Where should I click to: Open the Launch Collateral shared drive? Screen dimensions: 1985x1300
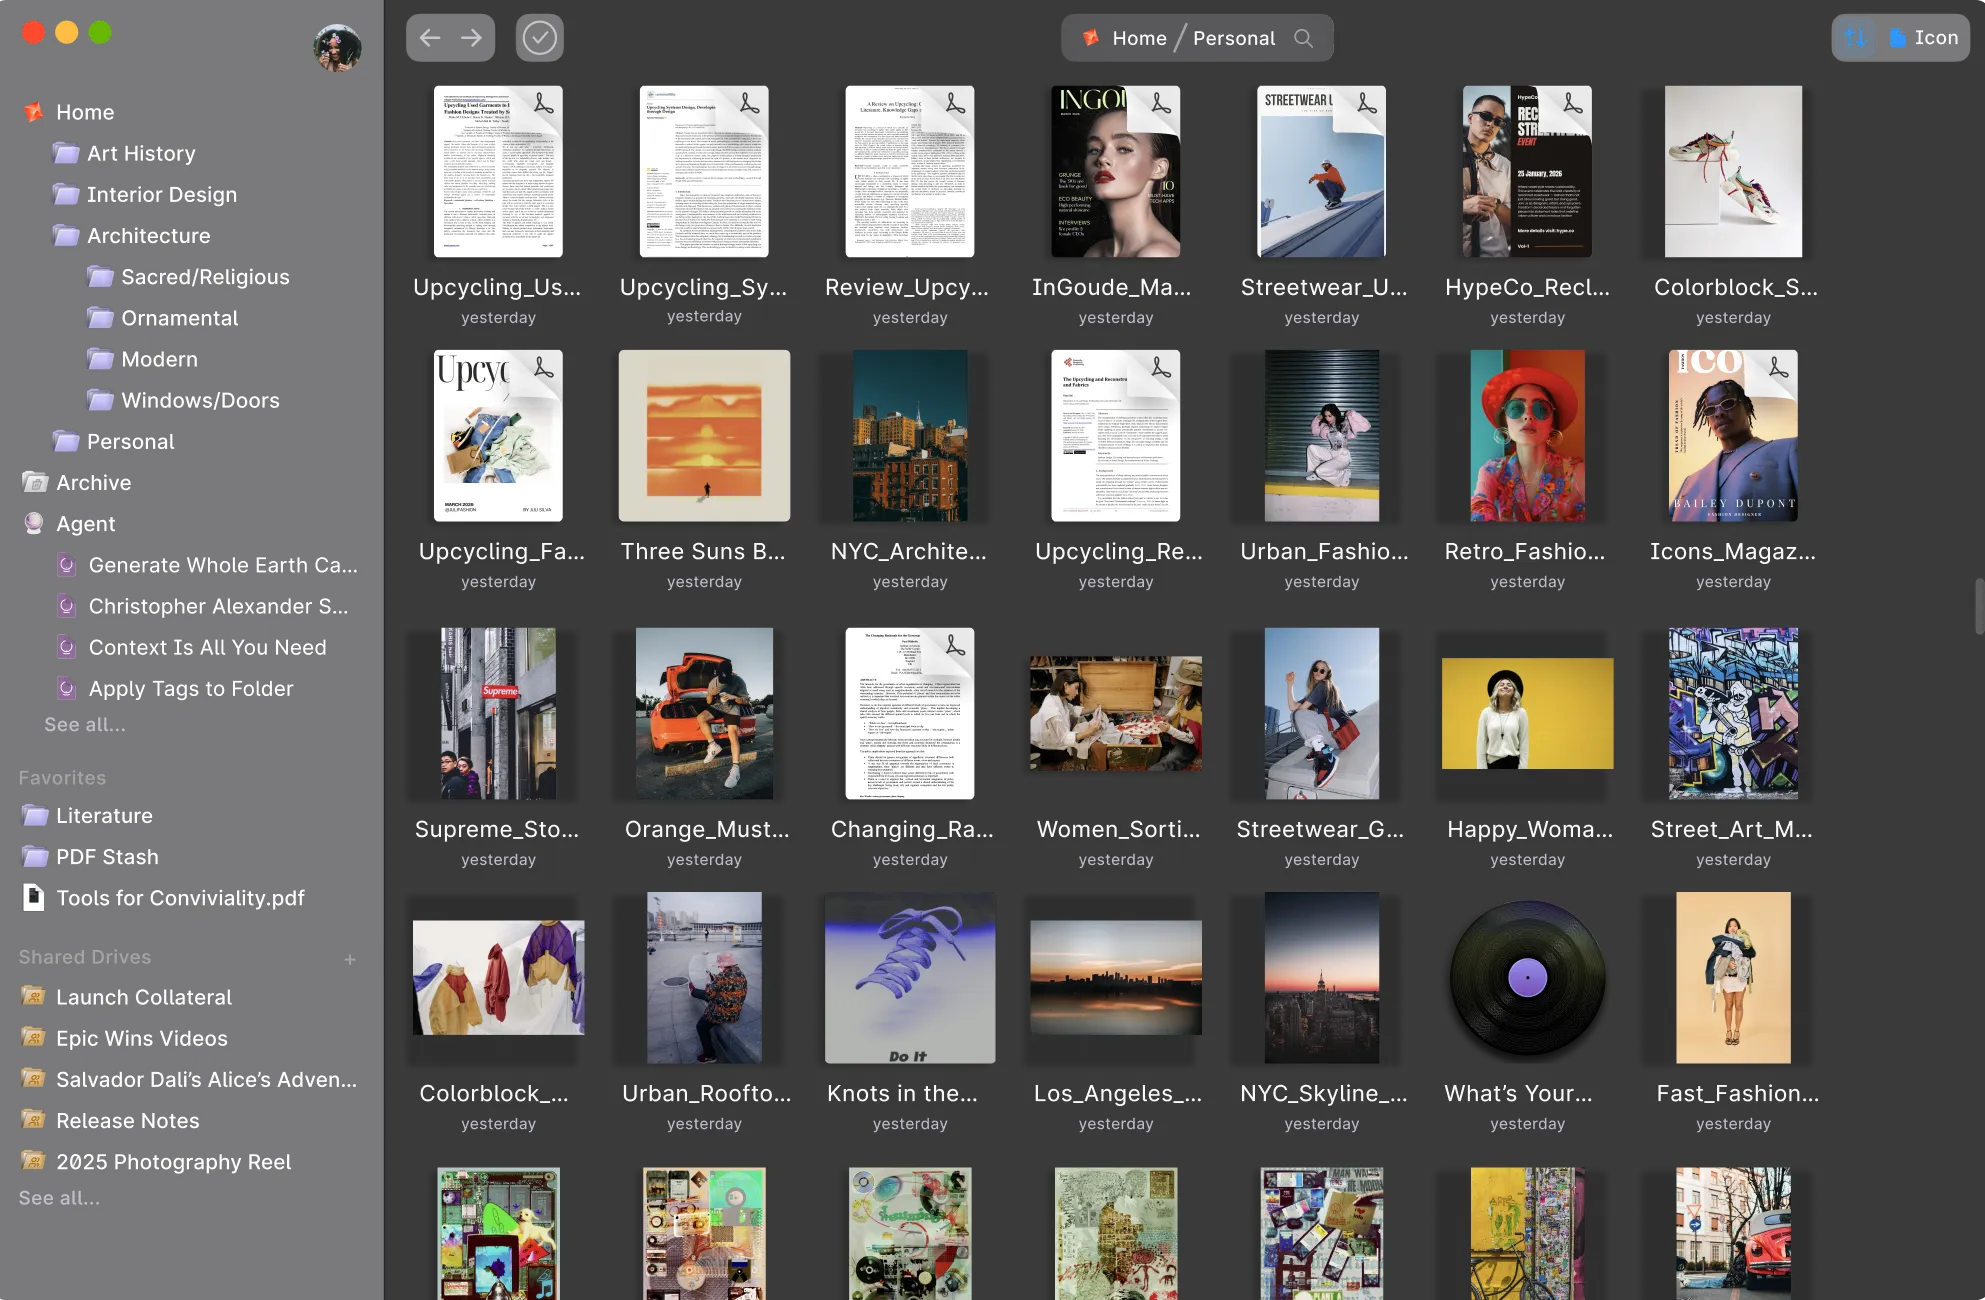tap(143, 996)
